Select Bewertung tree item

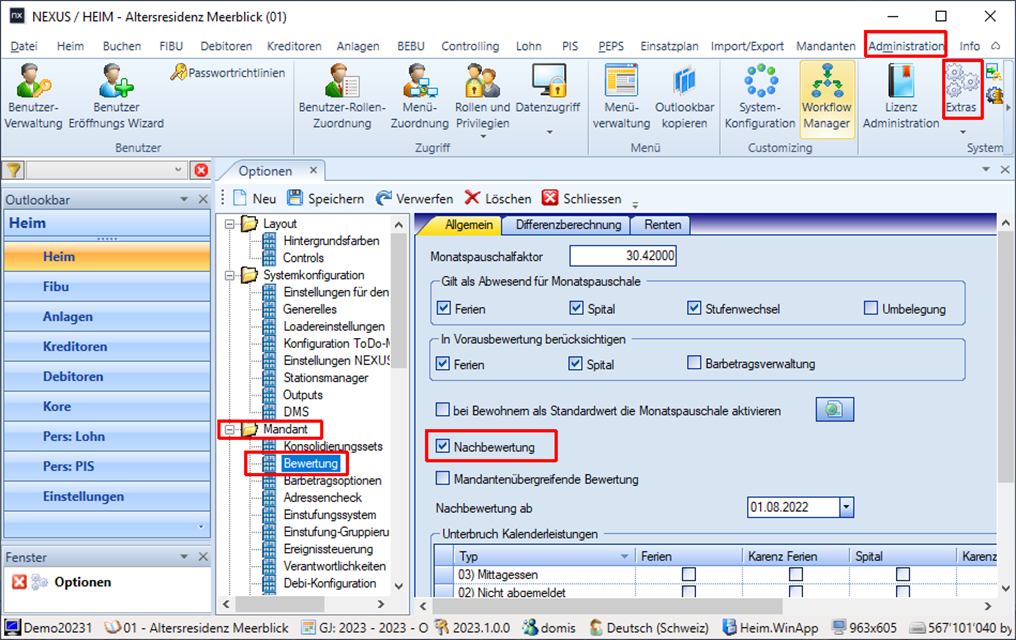coord(311,463)
